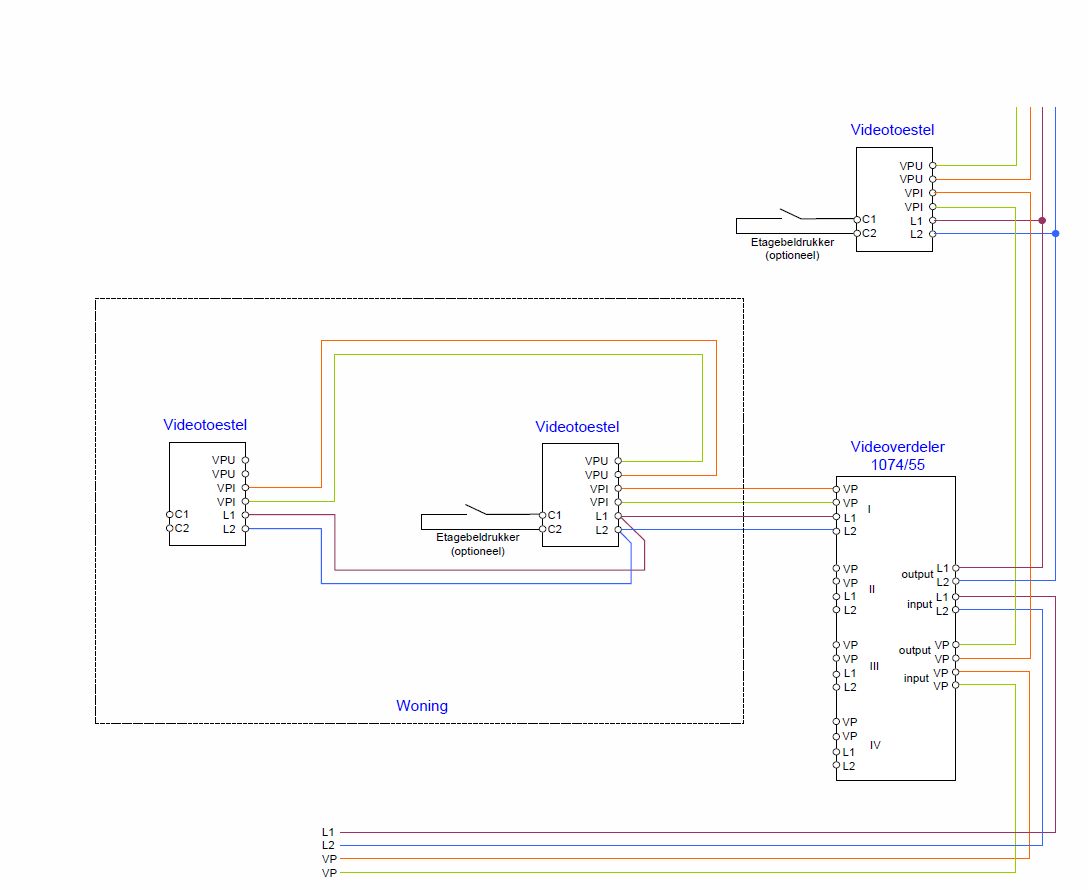Click group III L1 terminal on Videoverdeler

tap(836, 674)
